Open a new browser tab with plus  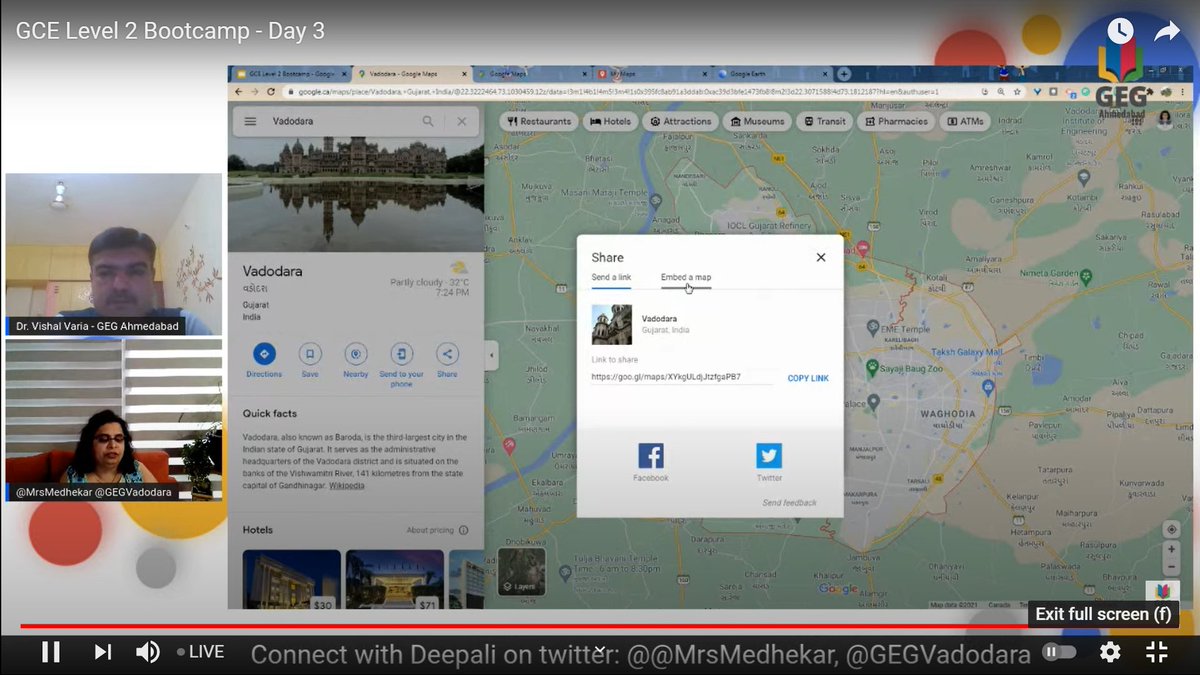844,74
